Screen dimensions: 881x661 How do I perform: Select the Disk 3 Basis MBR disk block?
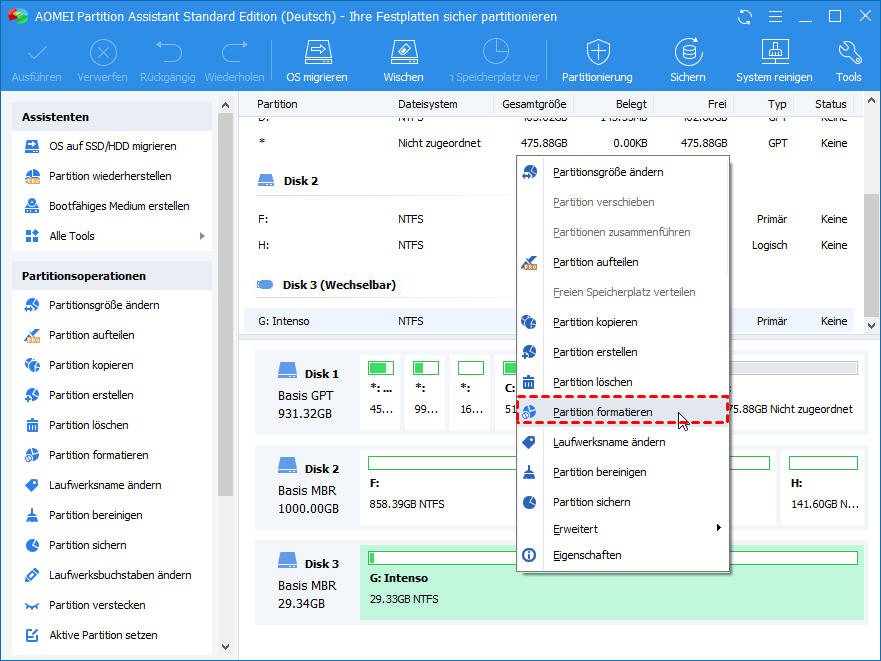click(x=308, y=583)
